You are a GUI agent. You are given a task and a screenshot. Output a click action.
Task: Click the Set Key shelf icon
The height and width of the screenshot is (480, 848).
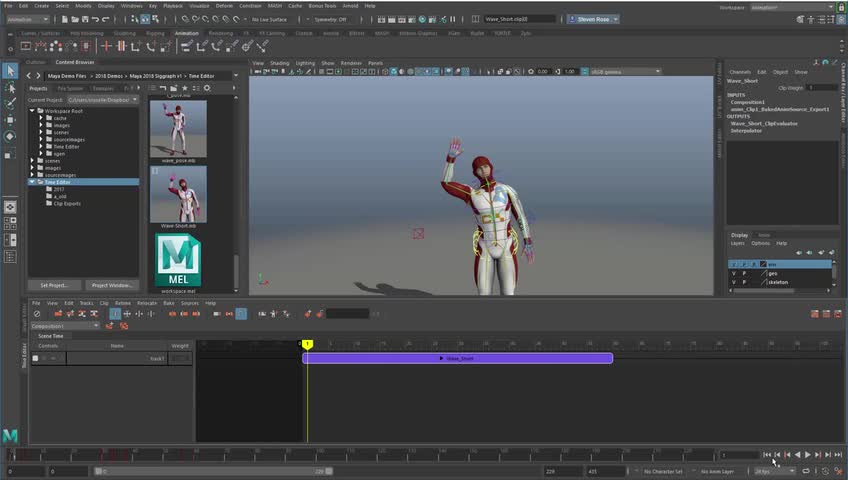106,46
